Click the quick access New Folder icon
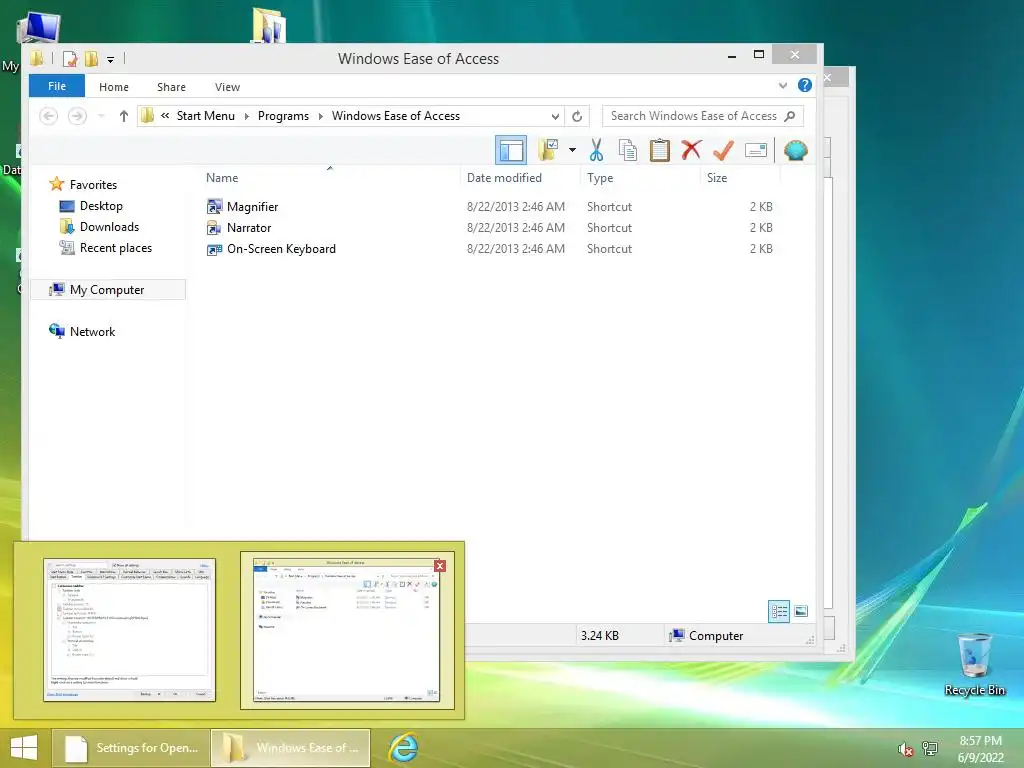Screen dimensions: 1024x768 coord(91,59)
